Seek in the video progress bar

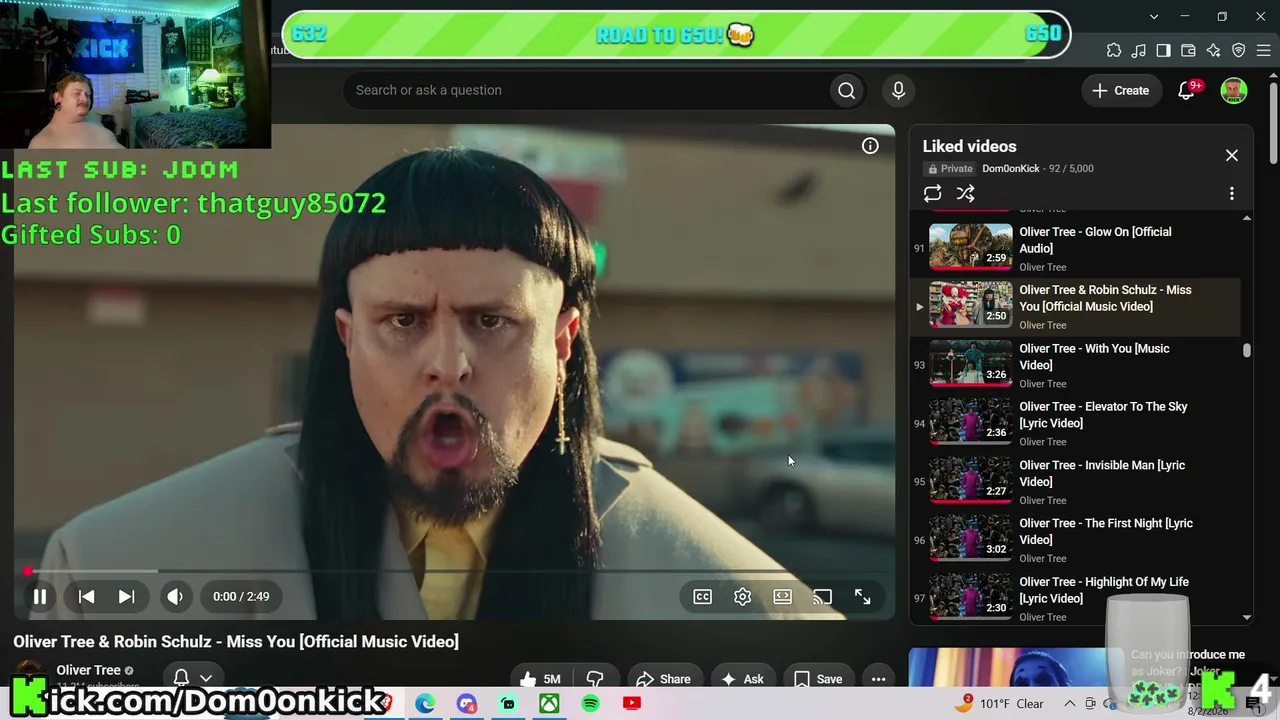454,571
